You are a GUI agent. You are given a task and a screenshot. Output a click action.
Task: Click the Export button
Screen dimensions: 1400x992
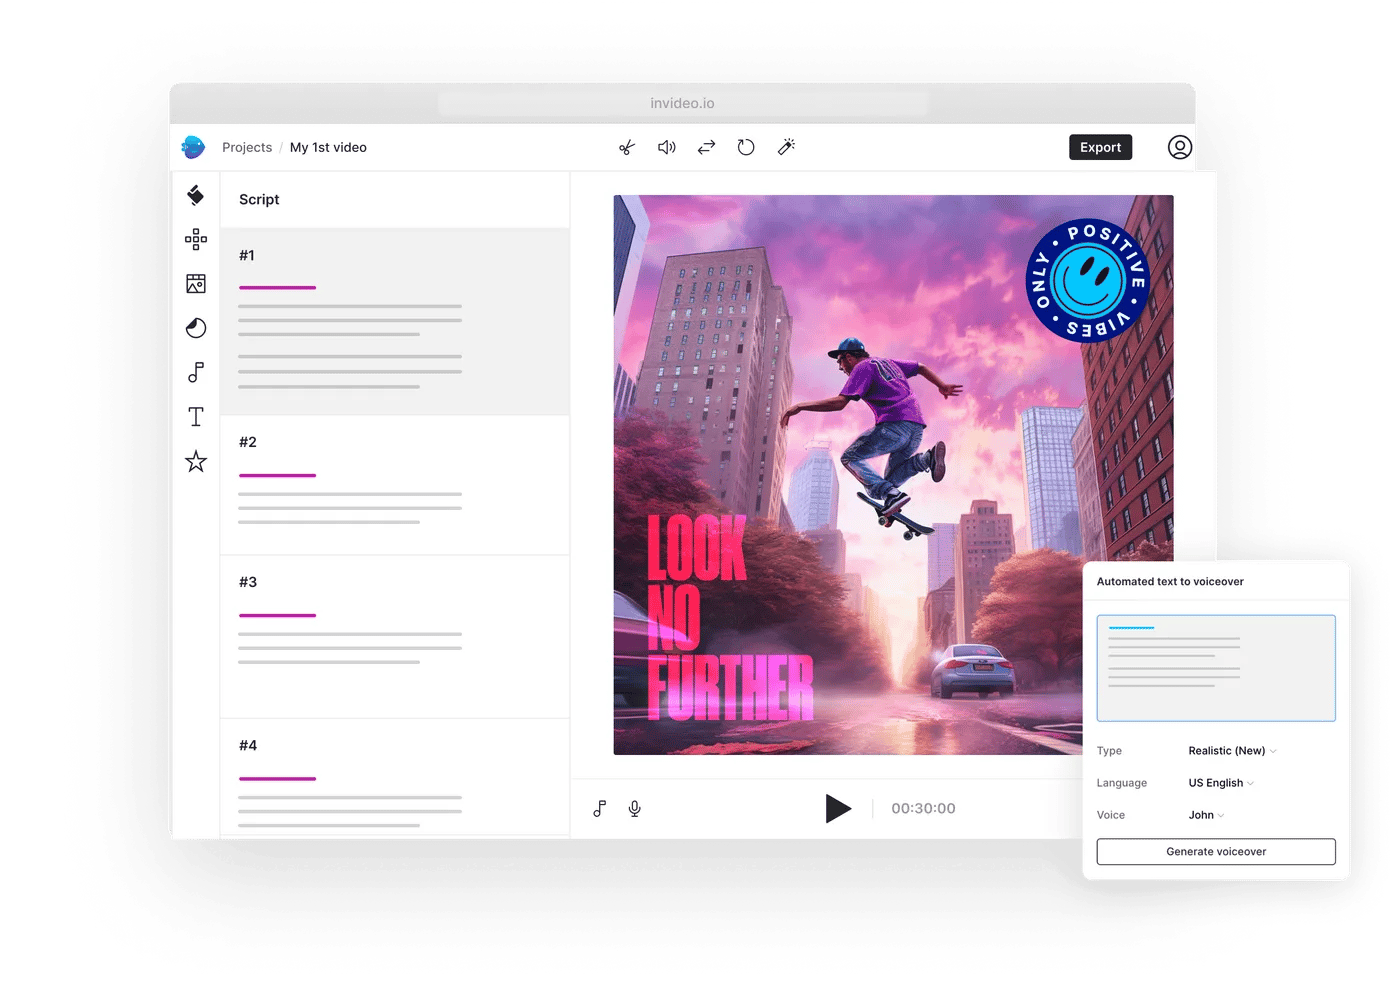[x=1100, y=147]
